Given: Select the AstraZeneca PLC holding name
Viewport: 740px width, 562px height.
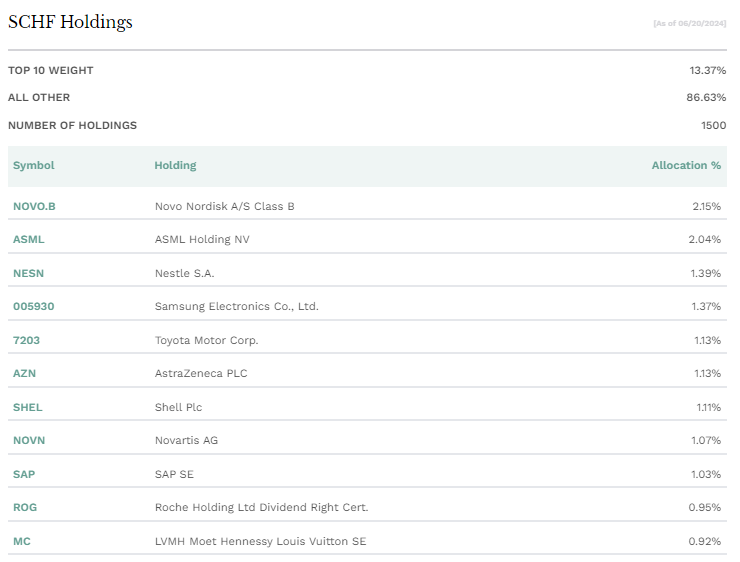Looking at the screenshot, I should pyautogui.click(x=201, y=373).
